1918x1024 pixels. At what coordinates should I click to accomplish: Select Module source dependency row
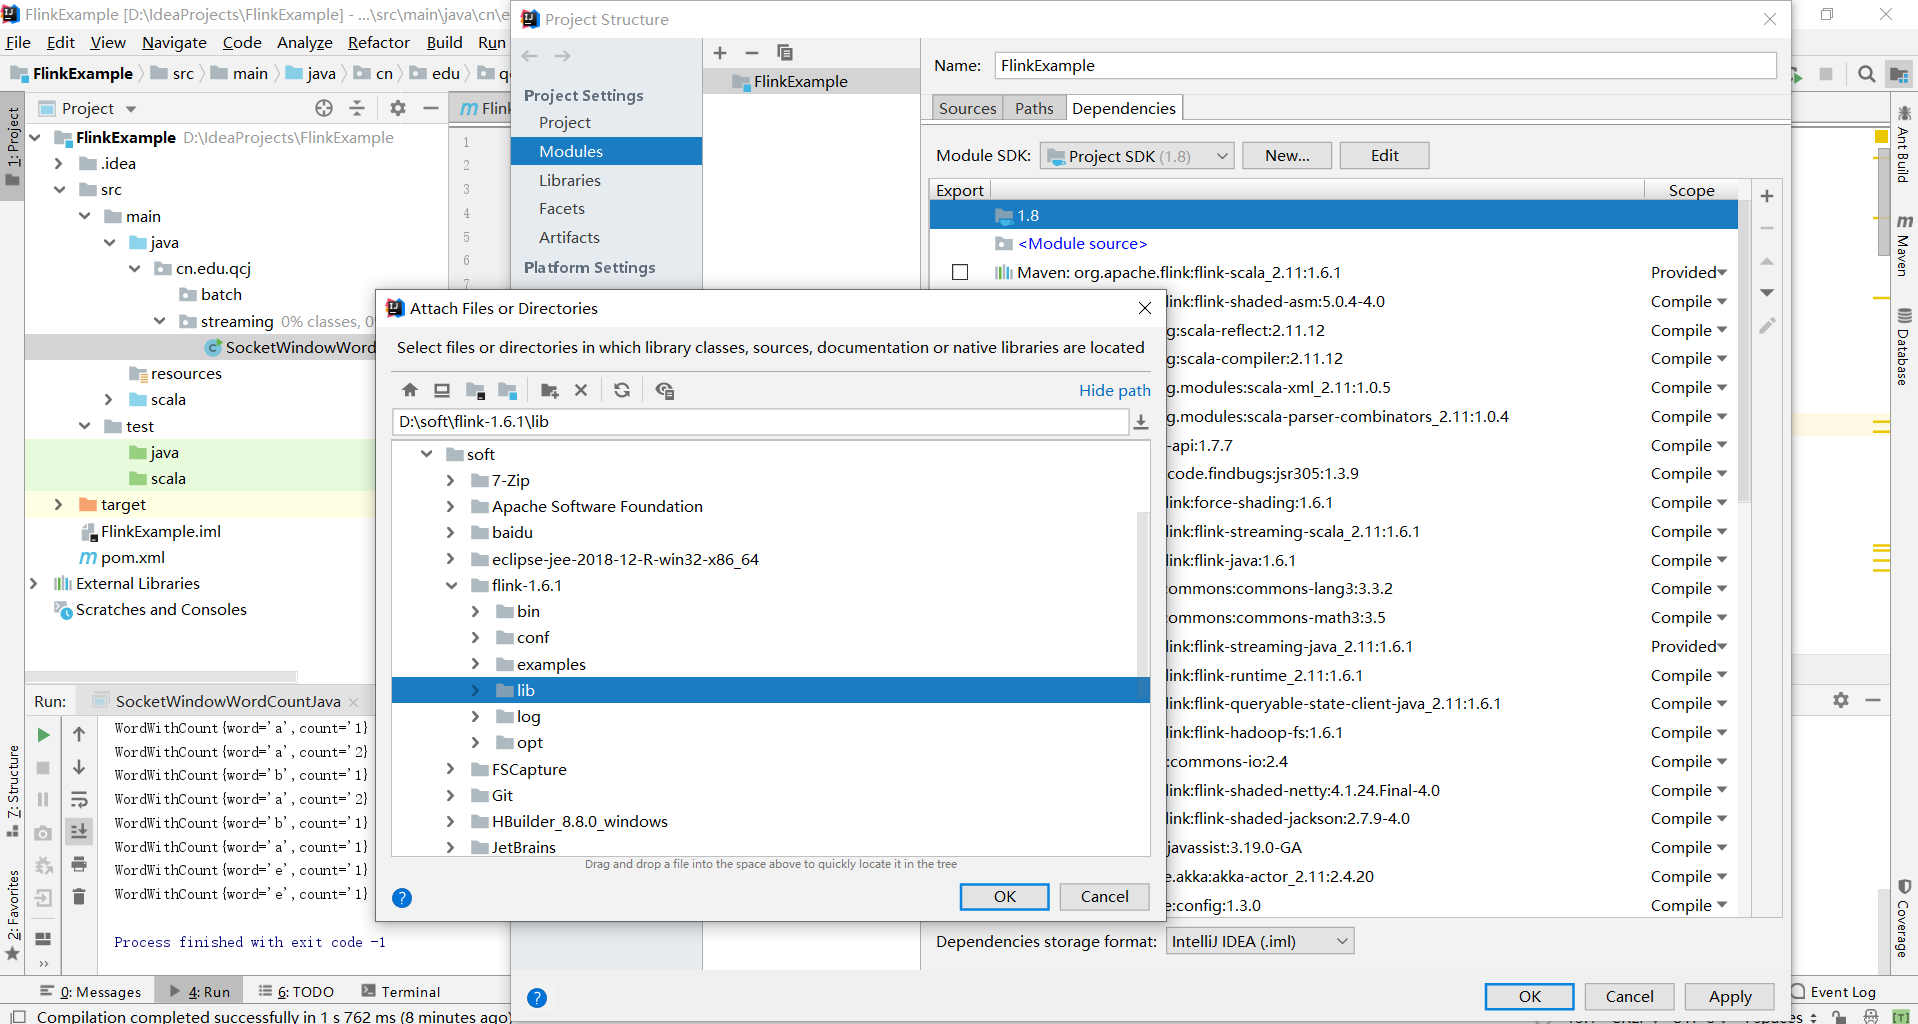pyautogui.click(x=1082, y=244)
